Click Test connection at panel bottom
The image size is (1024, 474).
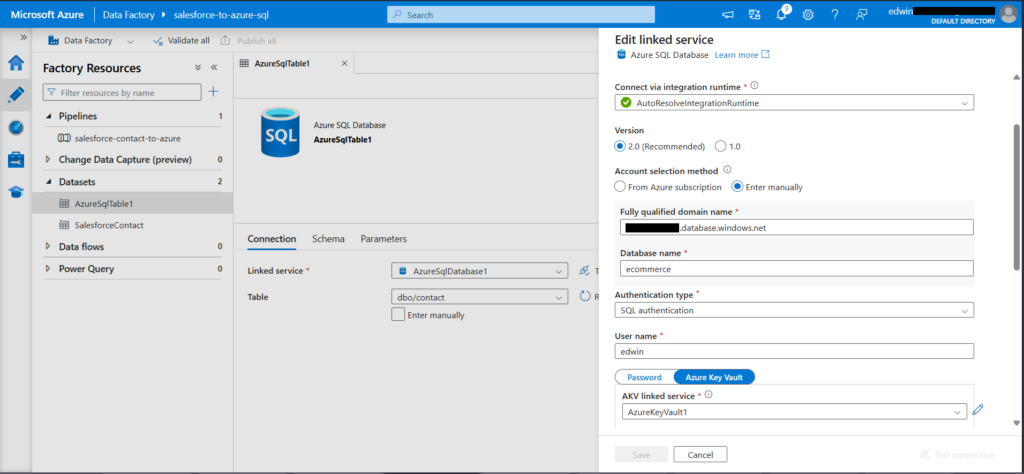click(956, 454)
